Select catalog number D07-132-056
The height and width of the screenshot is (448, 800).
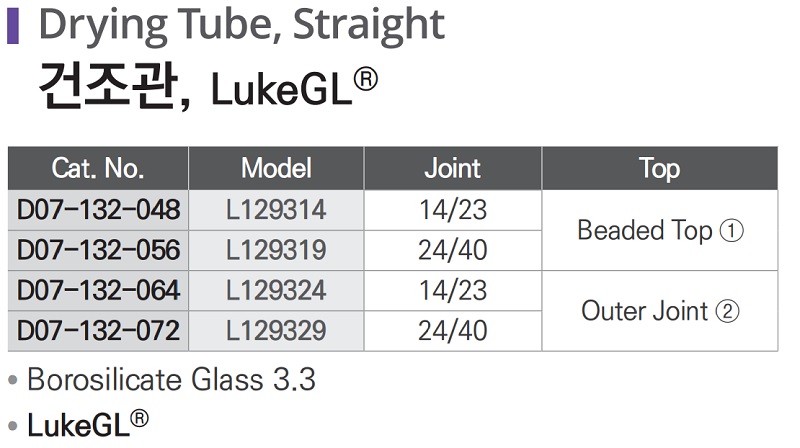click(x=99, y=250)
